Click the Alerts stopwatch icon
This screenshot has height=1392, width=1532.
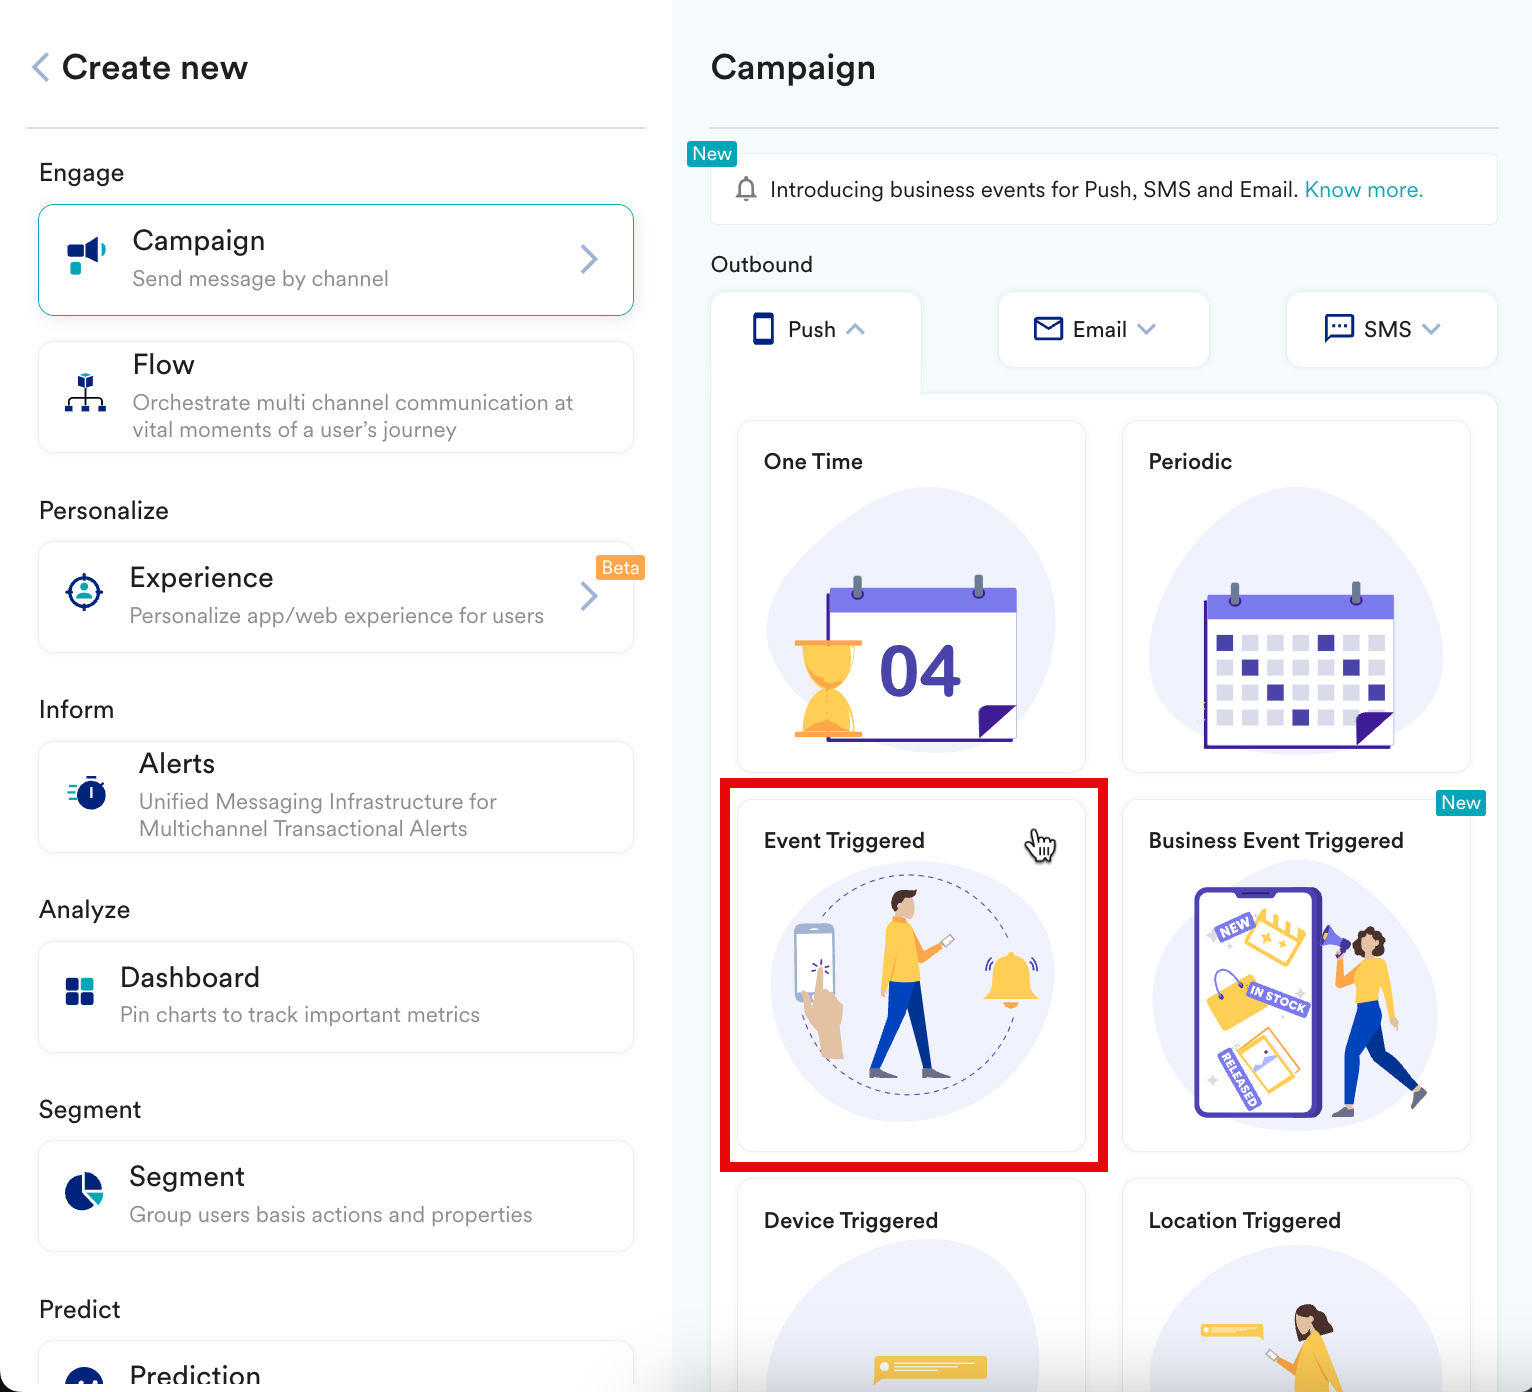pyautogui.click(x=88, y=792)
